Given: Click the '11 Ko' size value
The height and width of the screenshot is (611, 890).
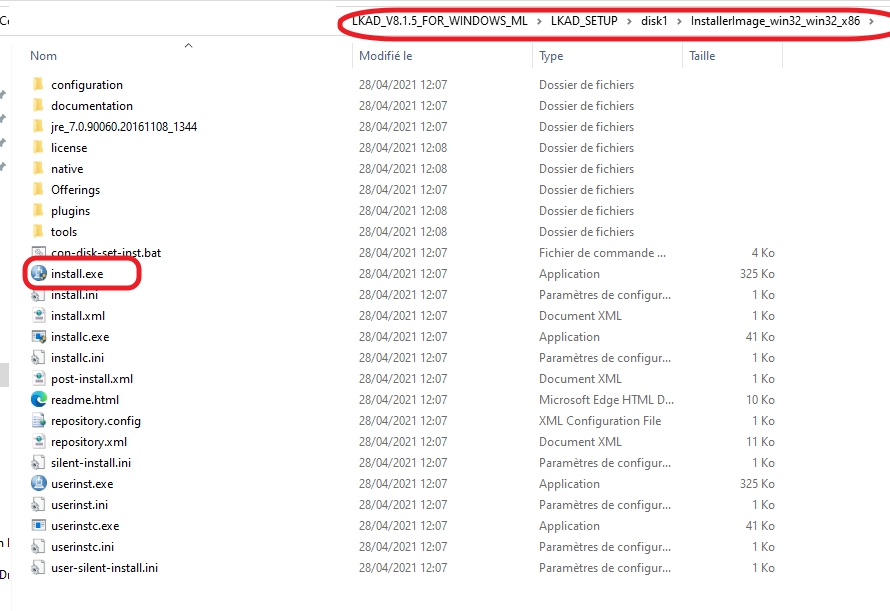Looking at the screenshot, I should point(760,442).
